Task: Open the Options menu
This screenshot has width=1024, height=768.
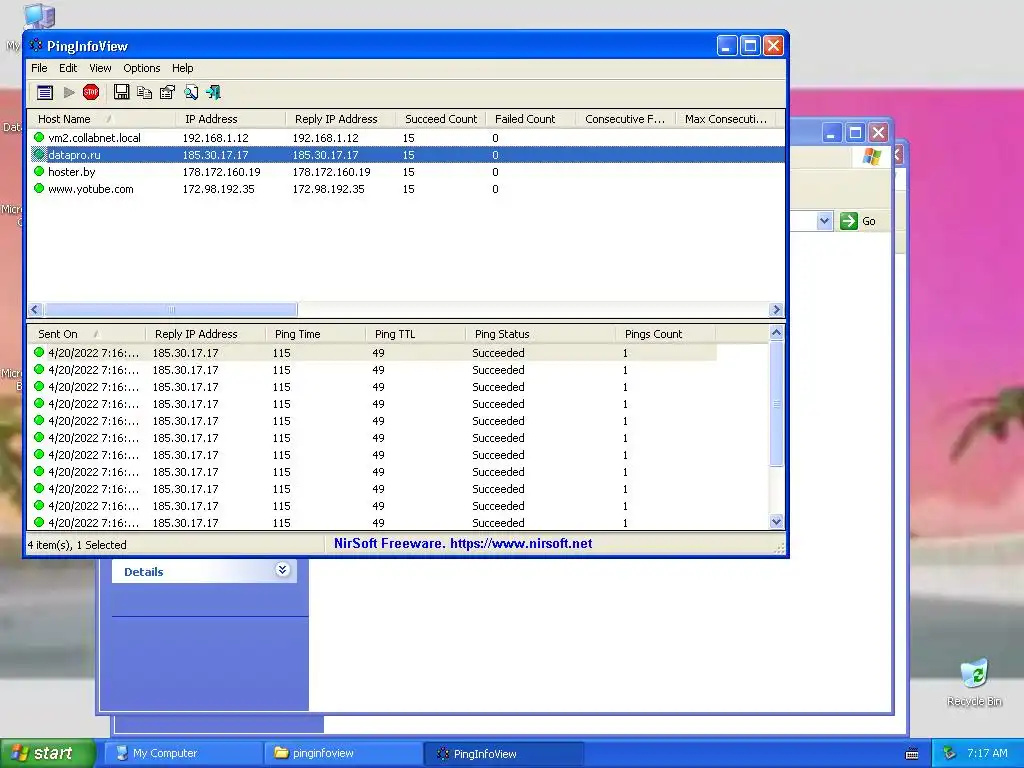Action: (x=142, y=68)
